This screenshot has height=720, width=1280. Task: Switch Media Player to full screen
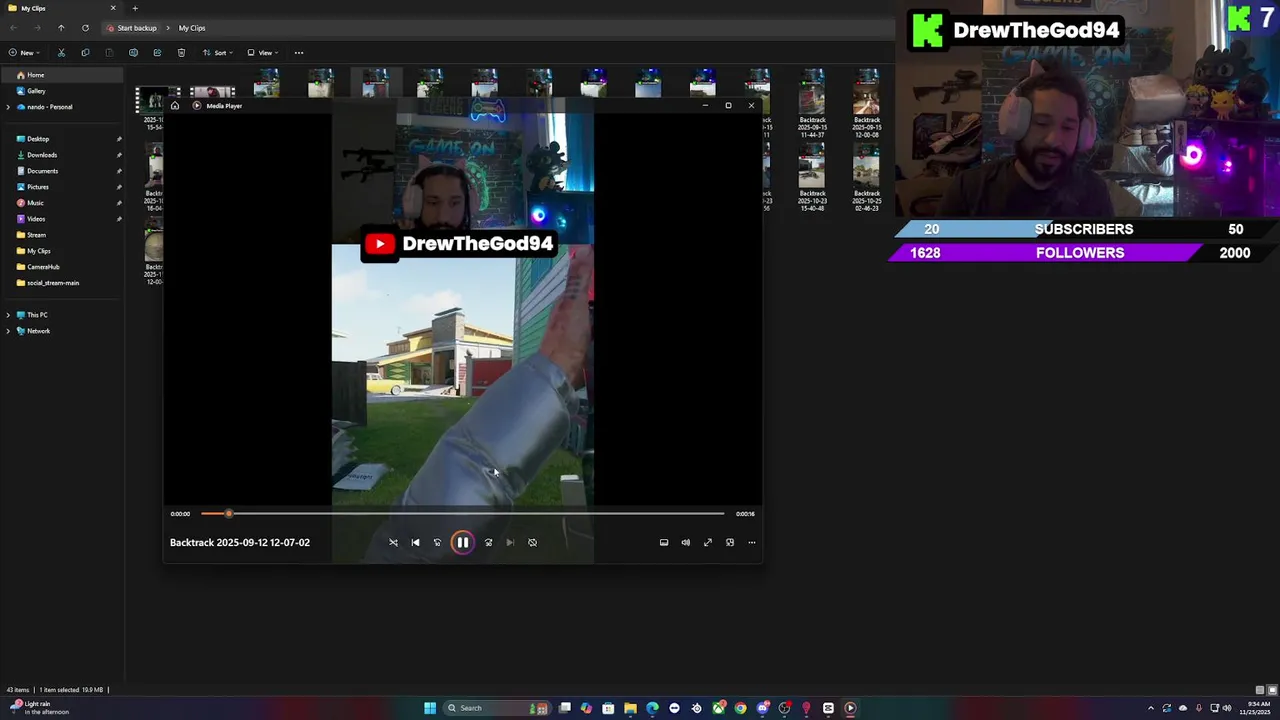pyautogui.click(x=708, y=542)
